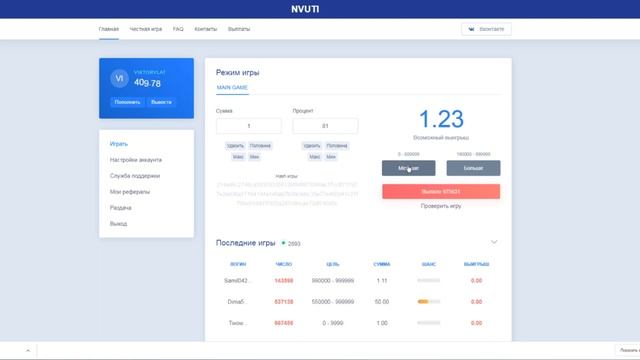Open Раздача in the sidebar
This screenshot has width=640, height=360.
120,208
